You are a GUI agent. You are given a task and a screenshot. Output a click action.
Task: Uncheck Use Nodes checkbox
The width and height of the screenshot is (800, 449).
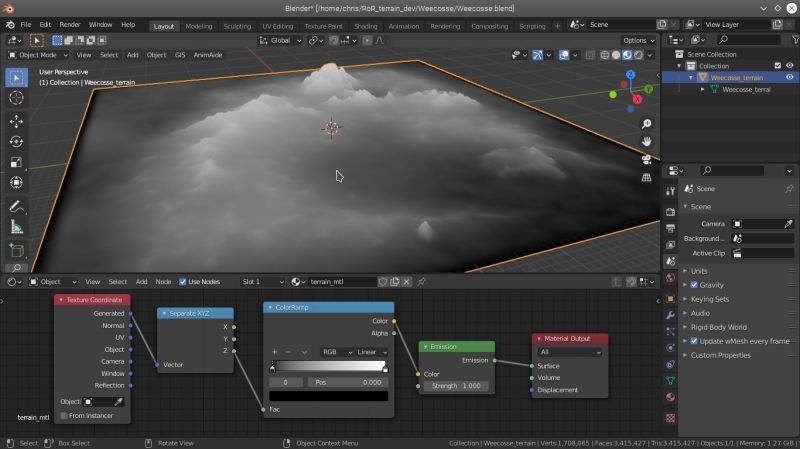182,282
